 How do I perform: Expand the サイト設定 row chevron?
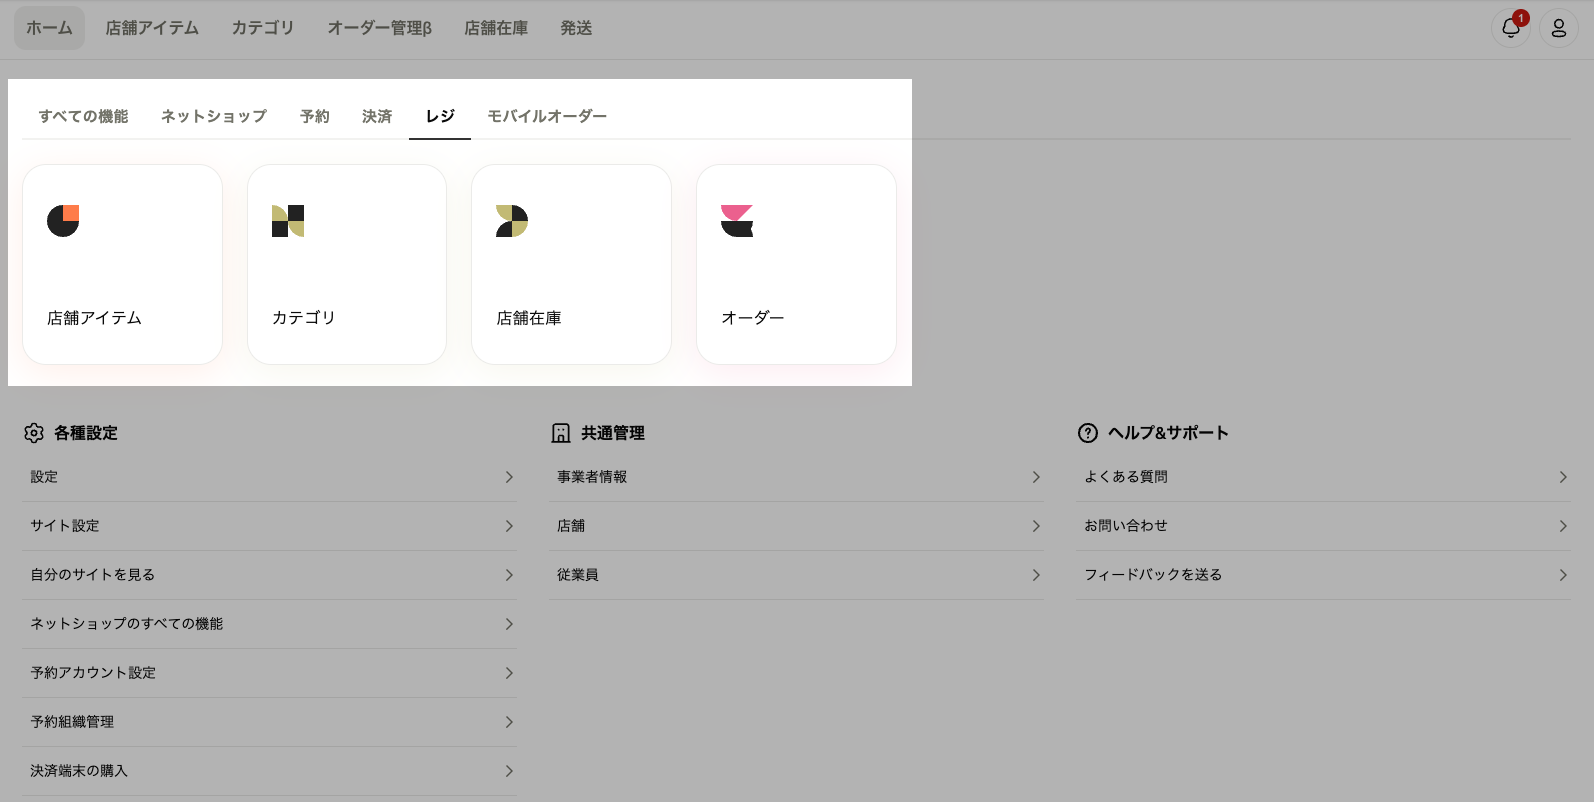coord(509,526)
